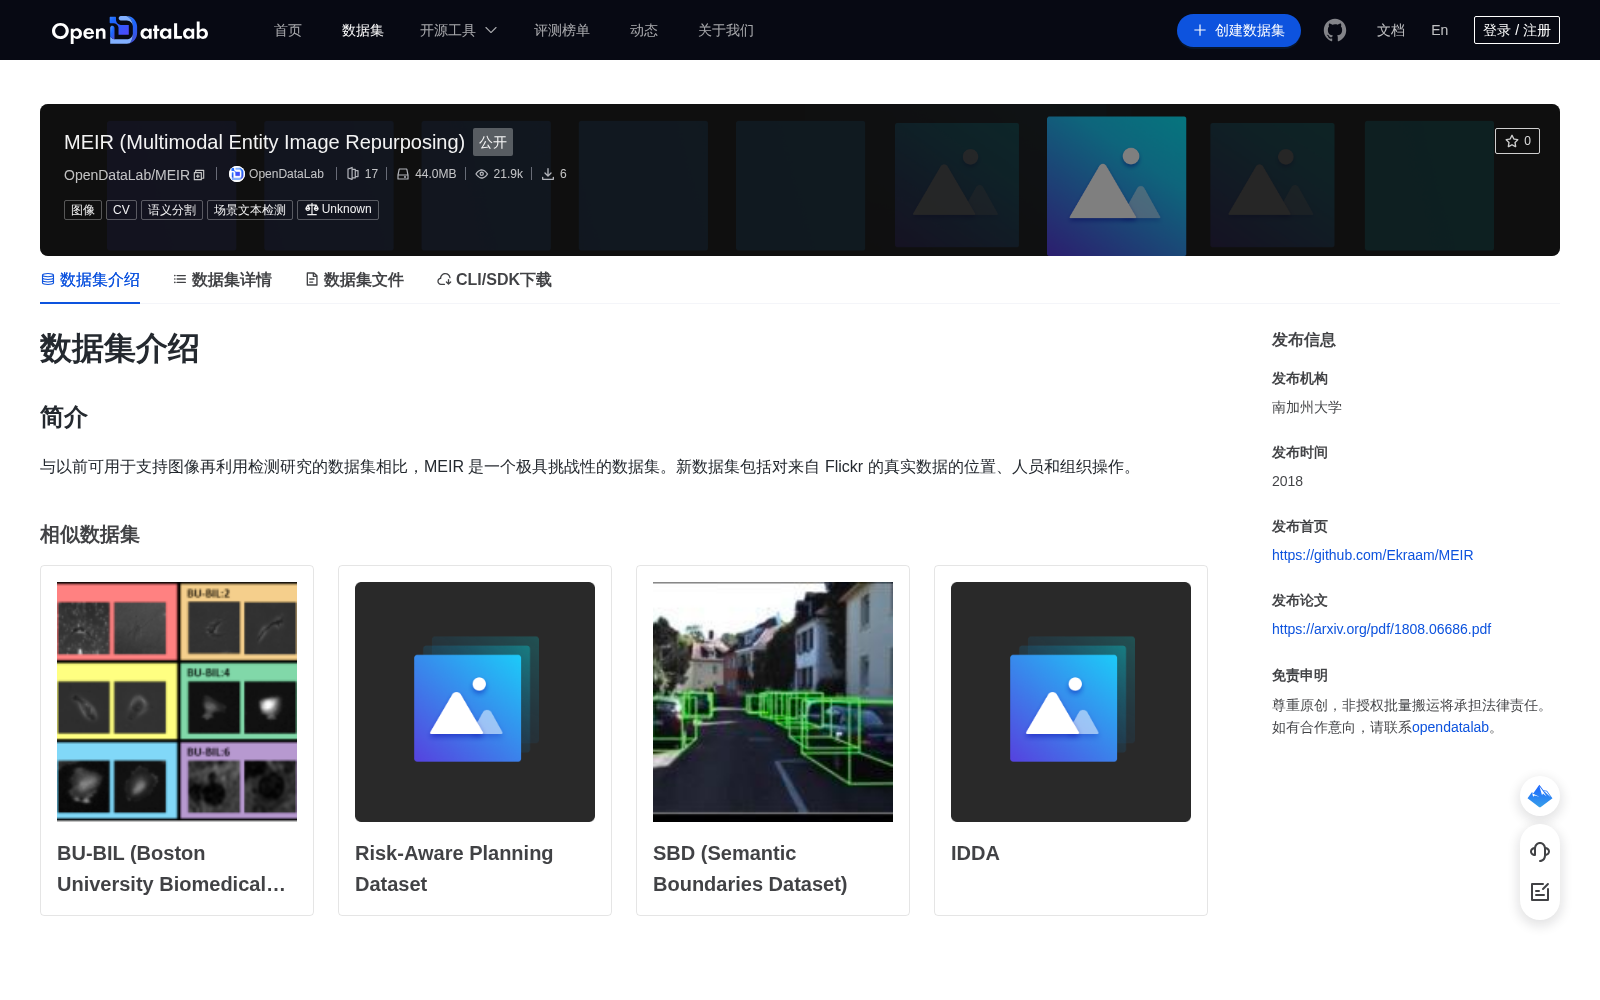
Task: Click the CV tag
Action: [x=121, y=210]
